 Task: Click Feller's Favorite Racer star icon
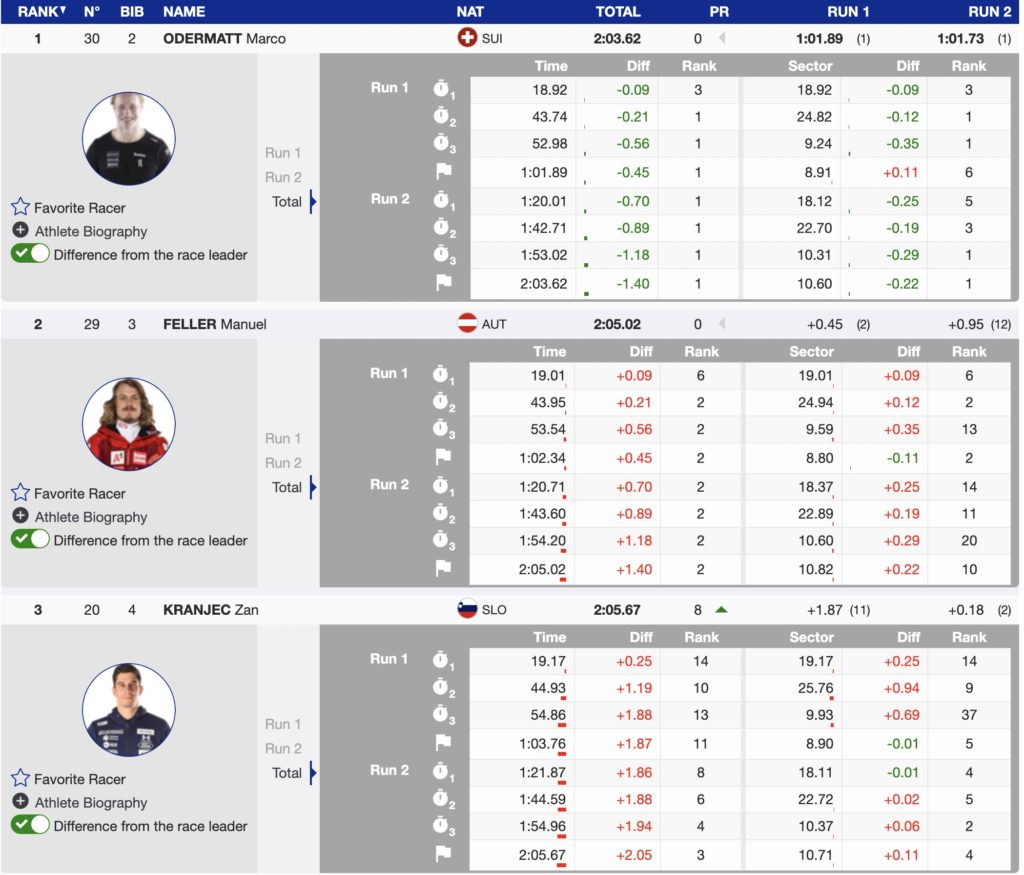[x=20, y=493]
